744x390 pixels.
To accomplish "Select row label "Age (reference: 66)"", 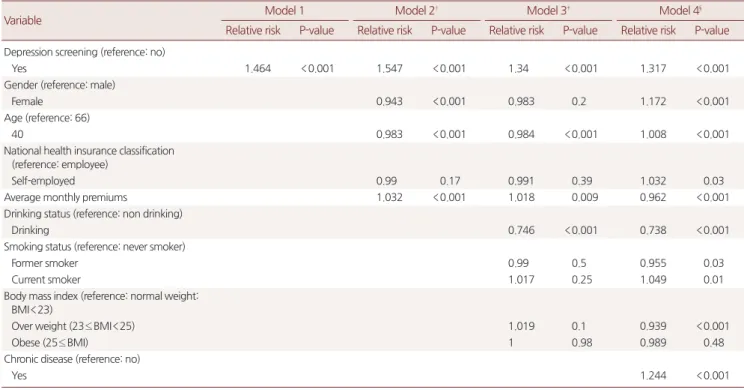I will (46, 118).
